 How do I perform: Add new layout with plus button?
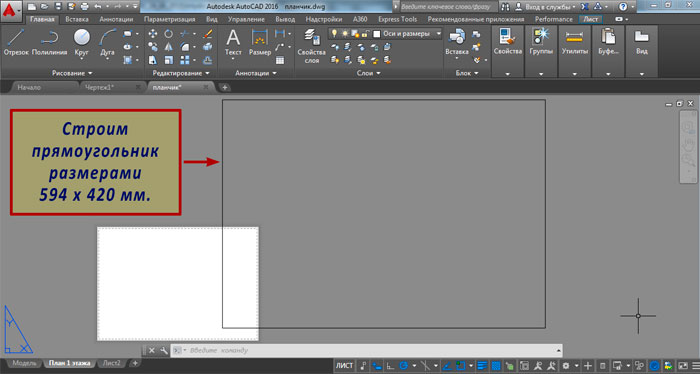[135, 363]
